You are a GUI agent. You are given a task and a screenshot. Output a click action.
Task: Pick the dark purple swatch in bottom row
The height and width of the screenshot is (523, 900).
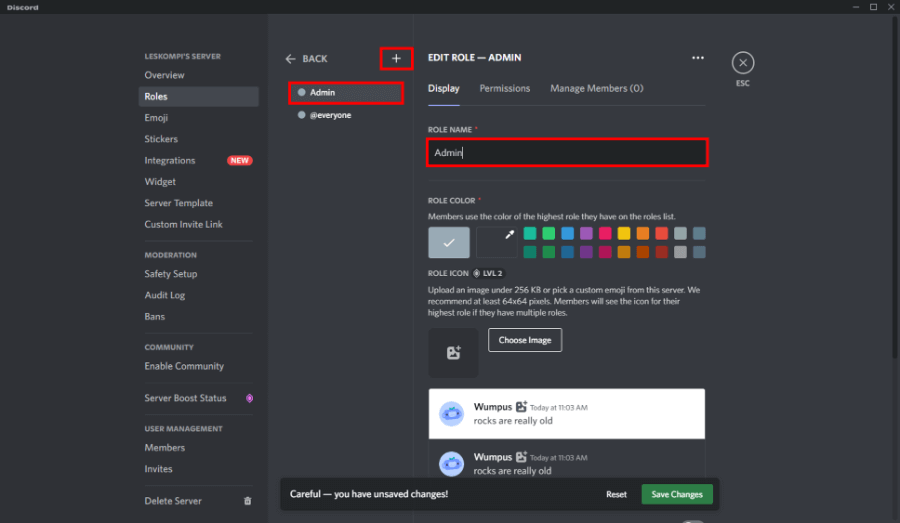point(586,252)
